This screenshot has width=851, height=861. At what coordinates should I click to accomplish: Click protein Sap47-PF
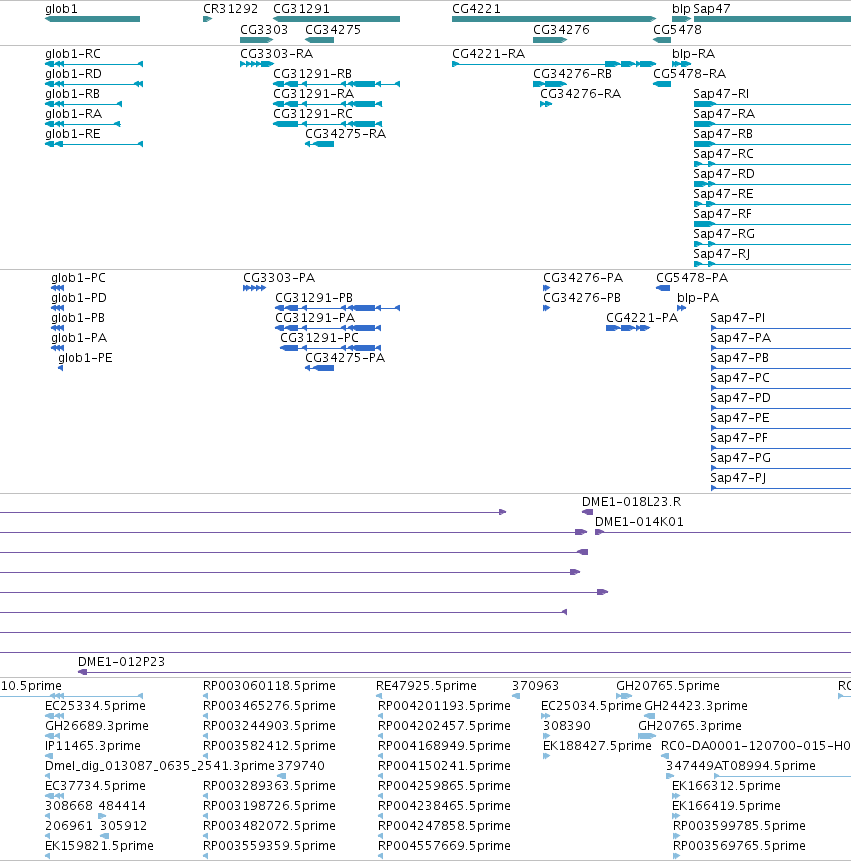pyautogui.click(x=739, y=438)
